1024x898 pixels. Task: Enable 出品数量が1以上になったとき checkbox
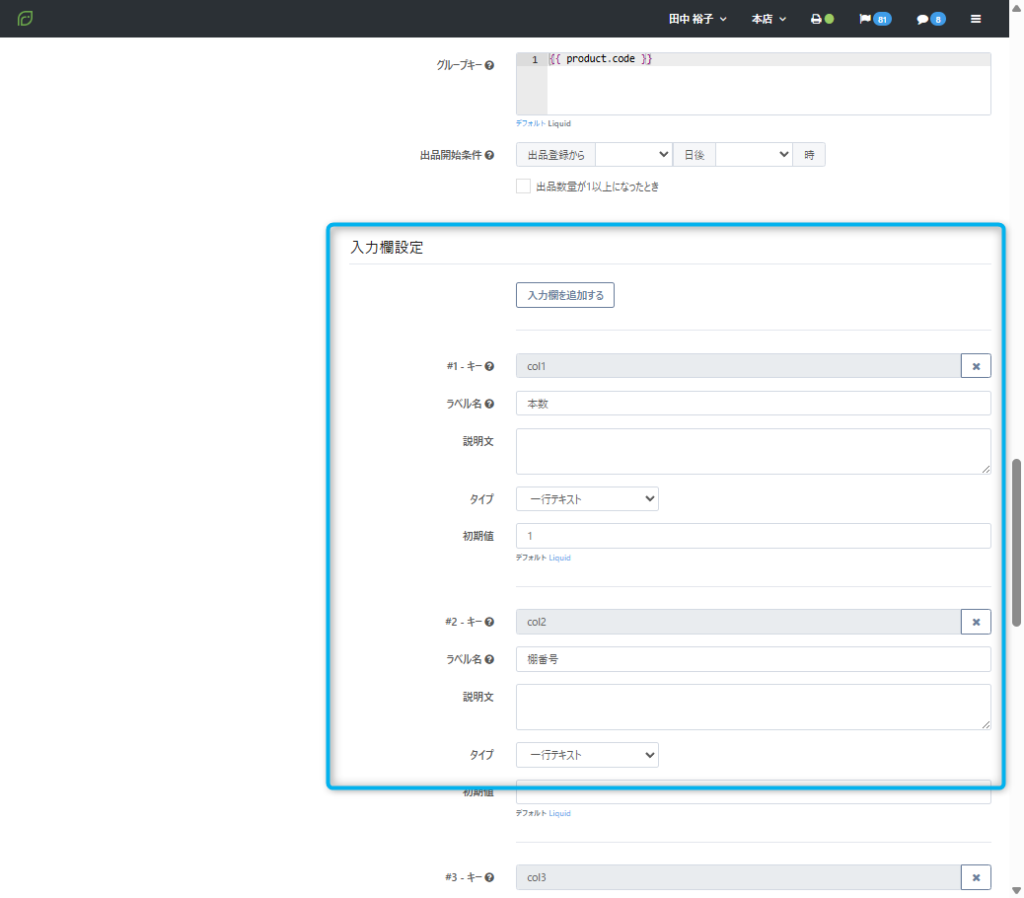click(x=523, y=186)
